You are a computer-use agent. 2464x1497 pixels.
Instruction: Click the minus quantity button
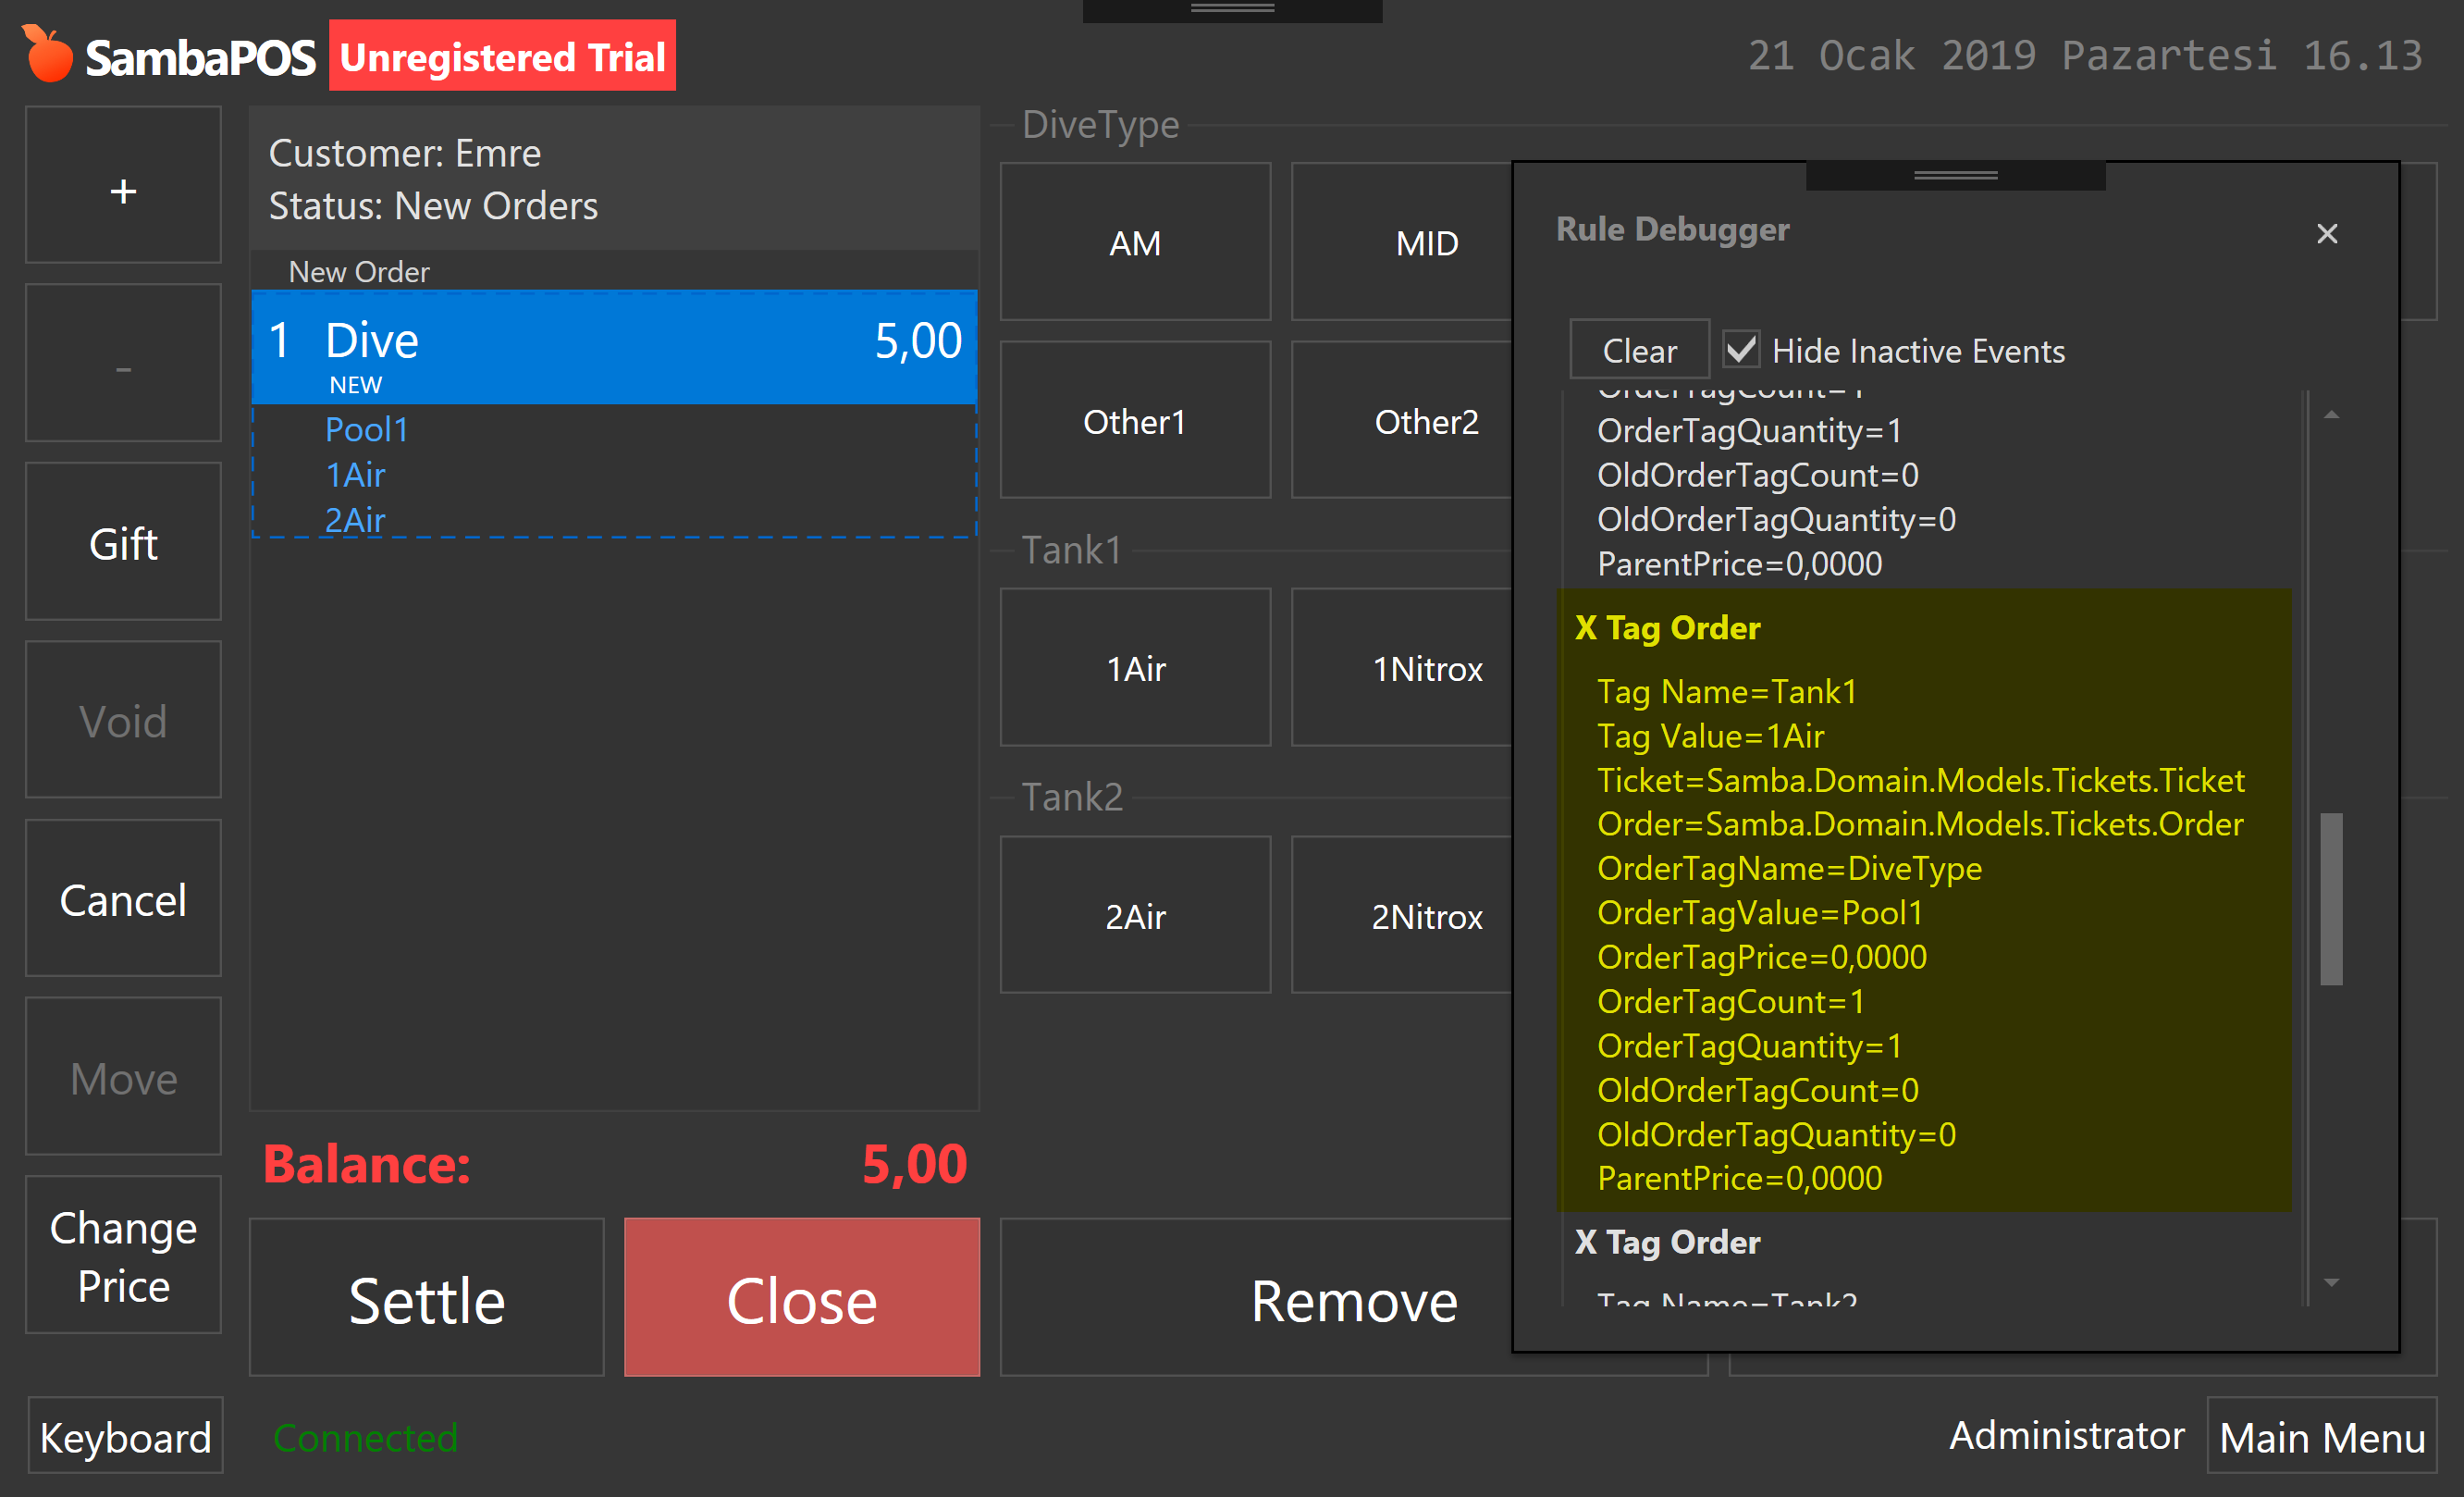tap(123, 364)
